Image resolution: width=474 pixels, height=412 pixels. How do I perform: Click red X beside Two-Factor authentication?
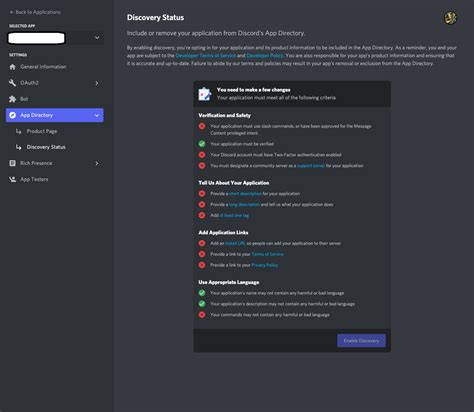202,155
